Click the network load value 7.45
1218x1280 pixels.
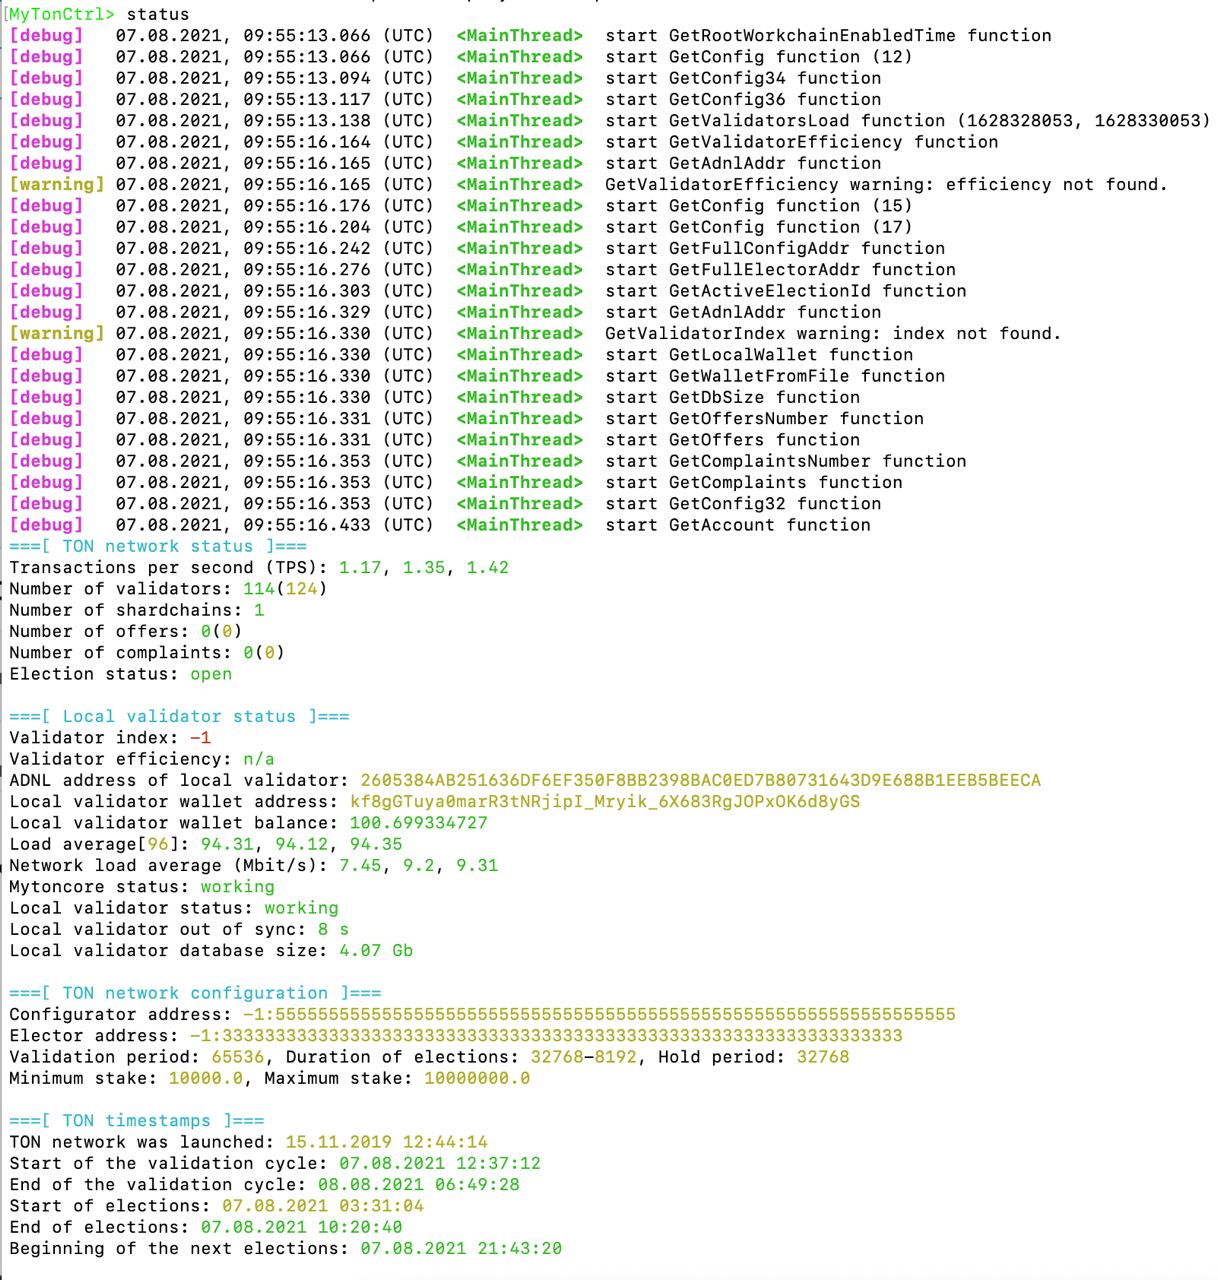(360, 865)
